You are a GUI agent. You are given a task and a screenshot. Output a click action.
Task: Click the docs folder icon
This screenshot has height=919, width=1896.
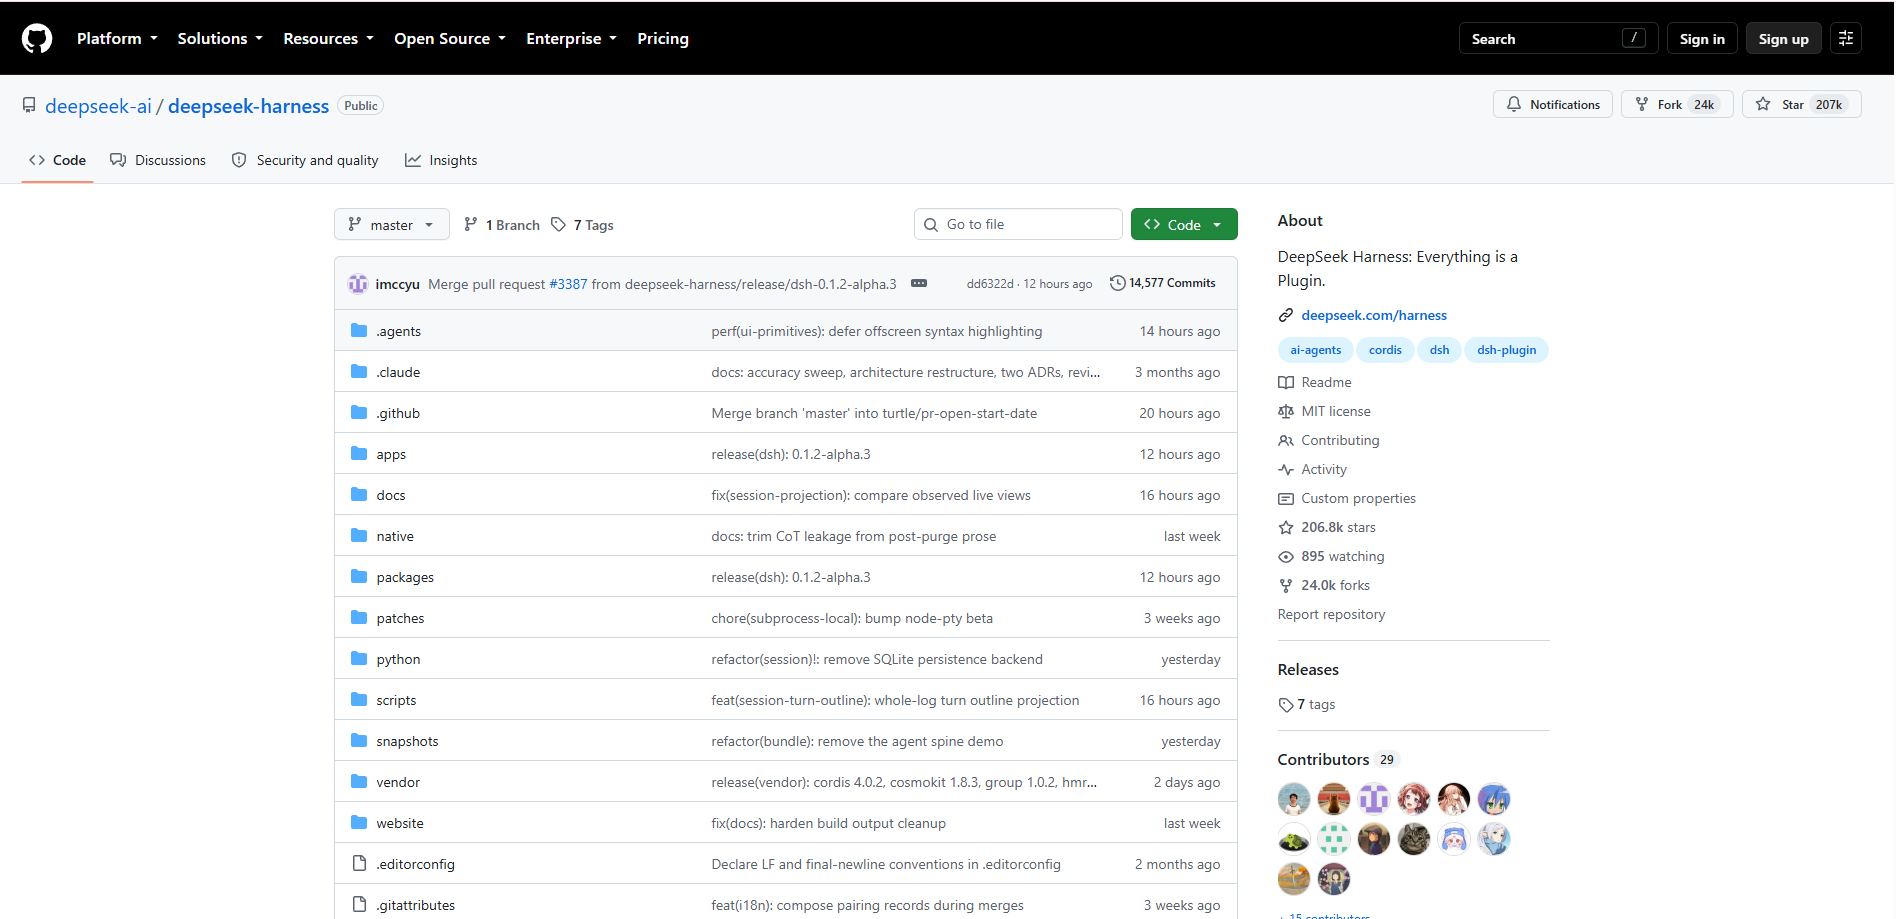[x=359, y=495]
